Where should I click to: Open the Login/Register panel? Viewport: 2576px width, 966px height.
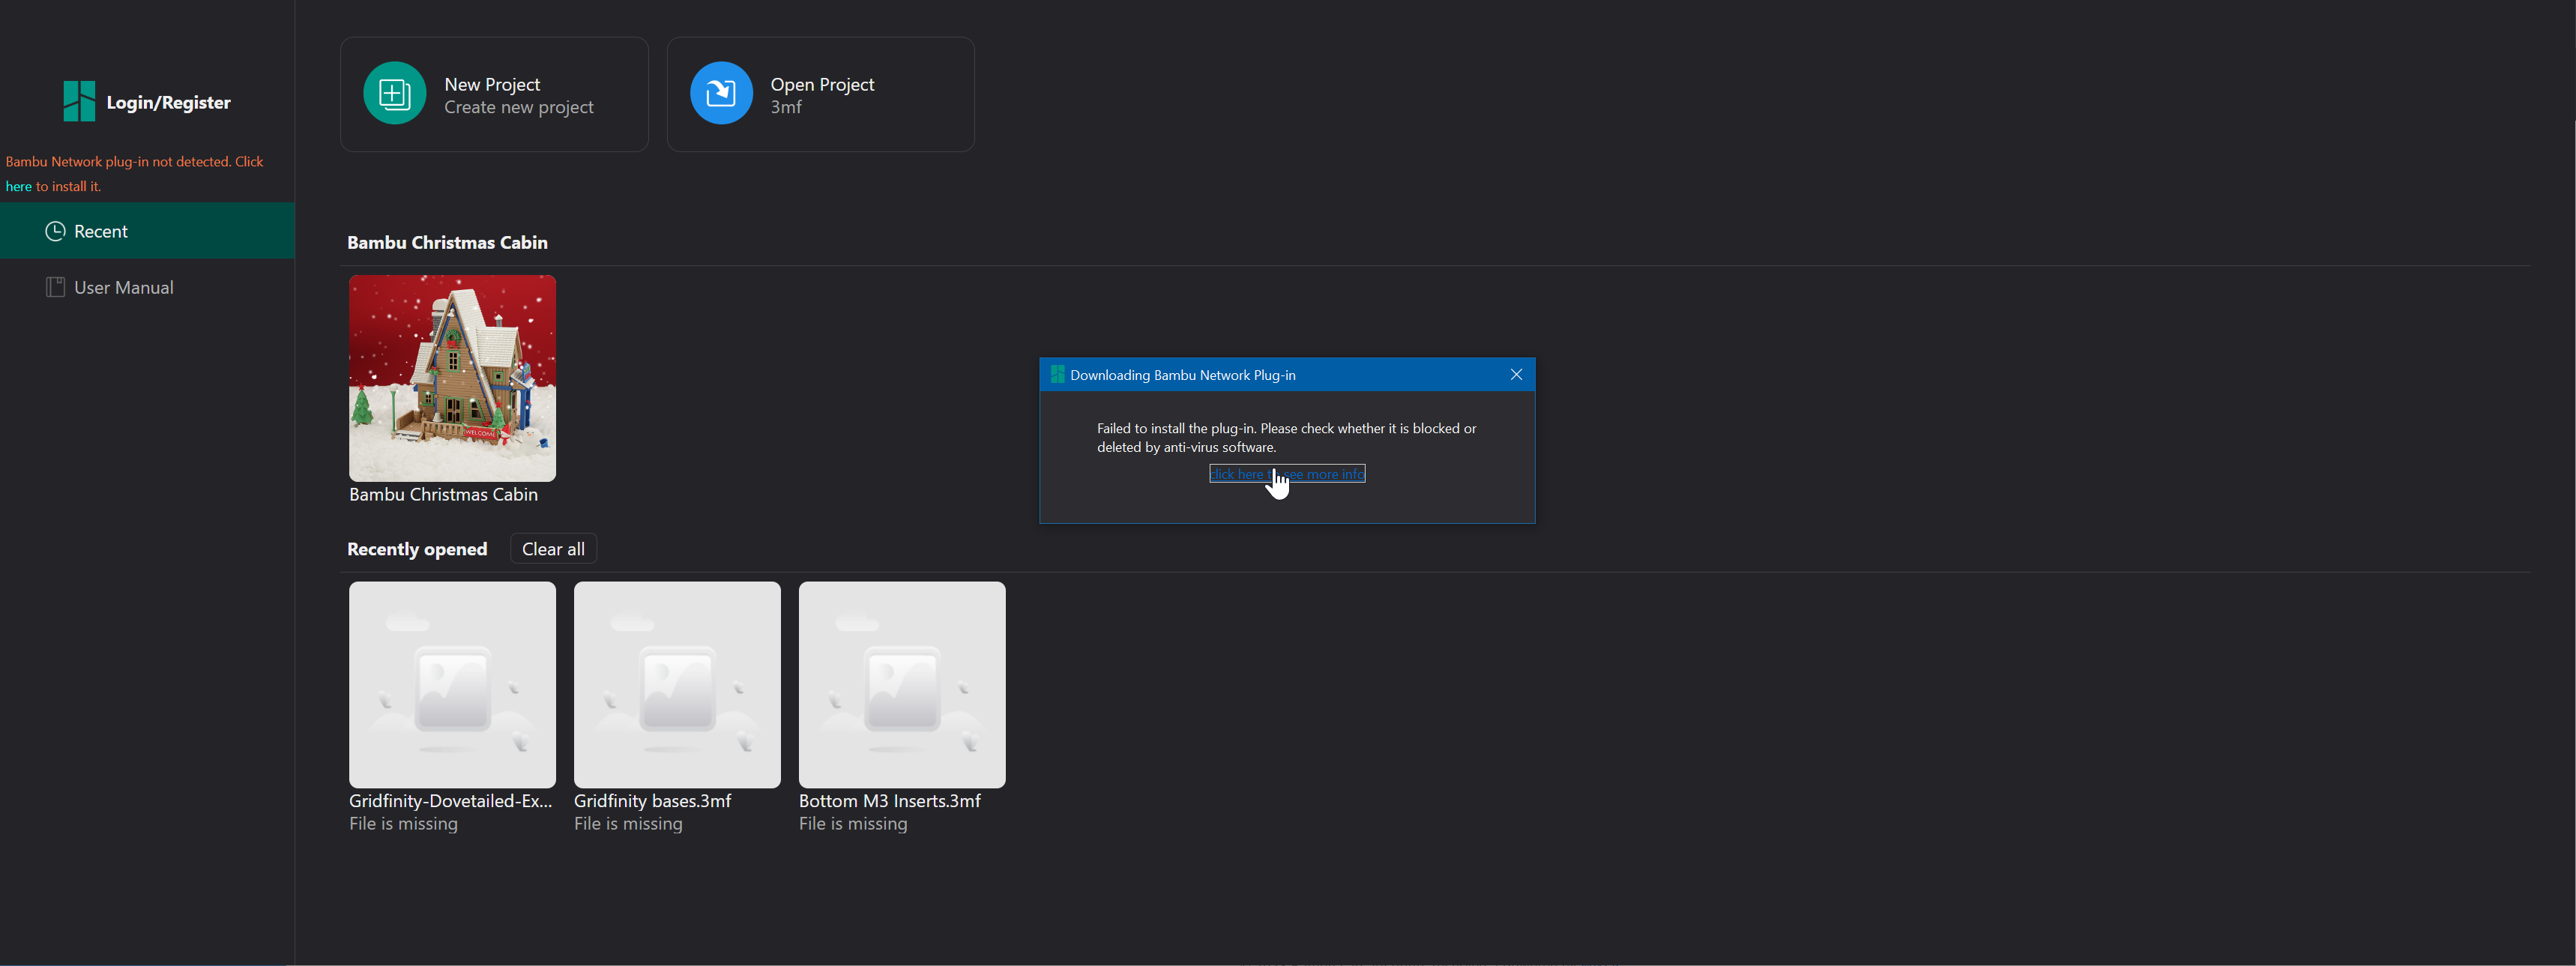pyautogui.click(x=167, y=101)
